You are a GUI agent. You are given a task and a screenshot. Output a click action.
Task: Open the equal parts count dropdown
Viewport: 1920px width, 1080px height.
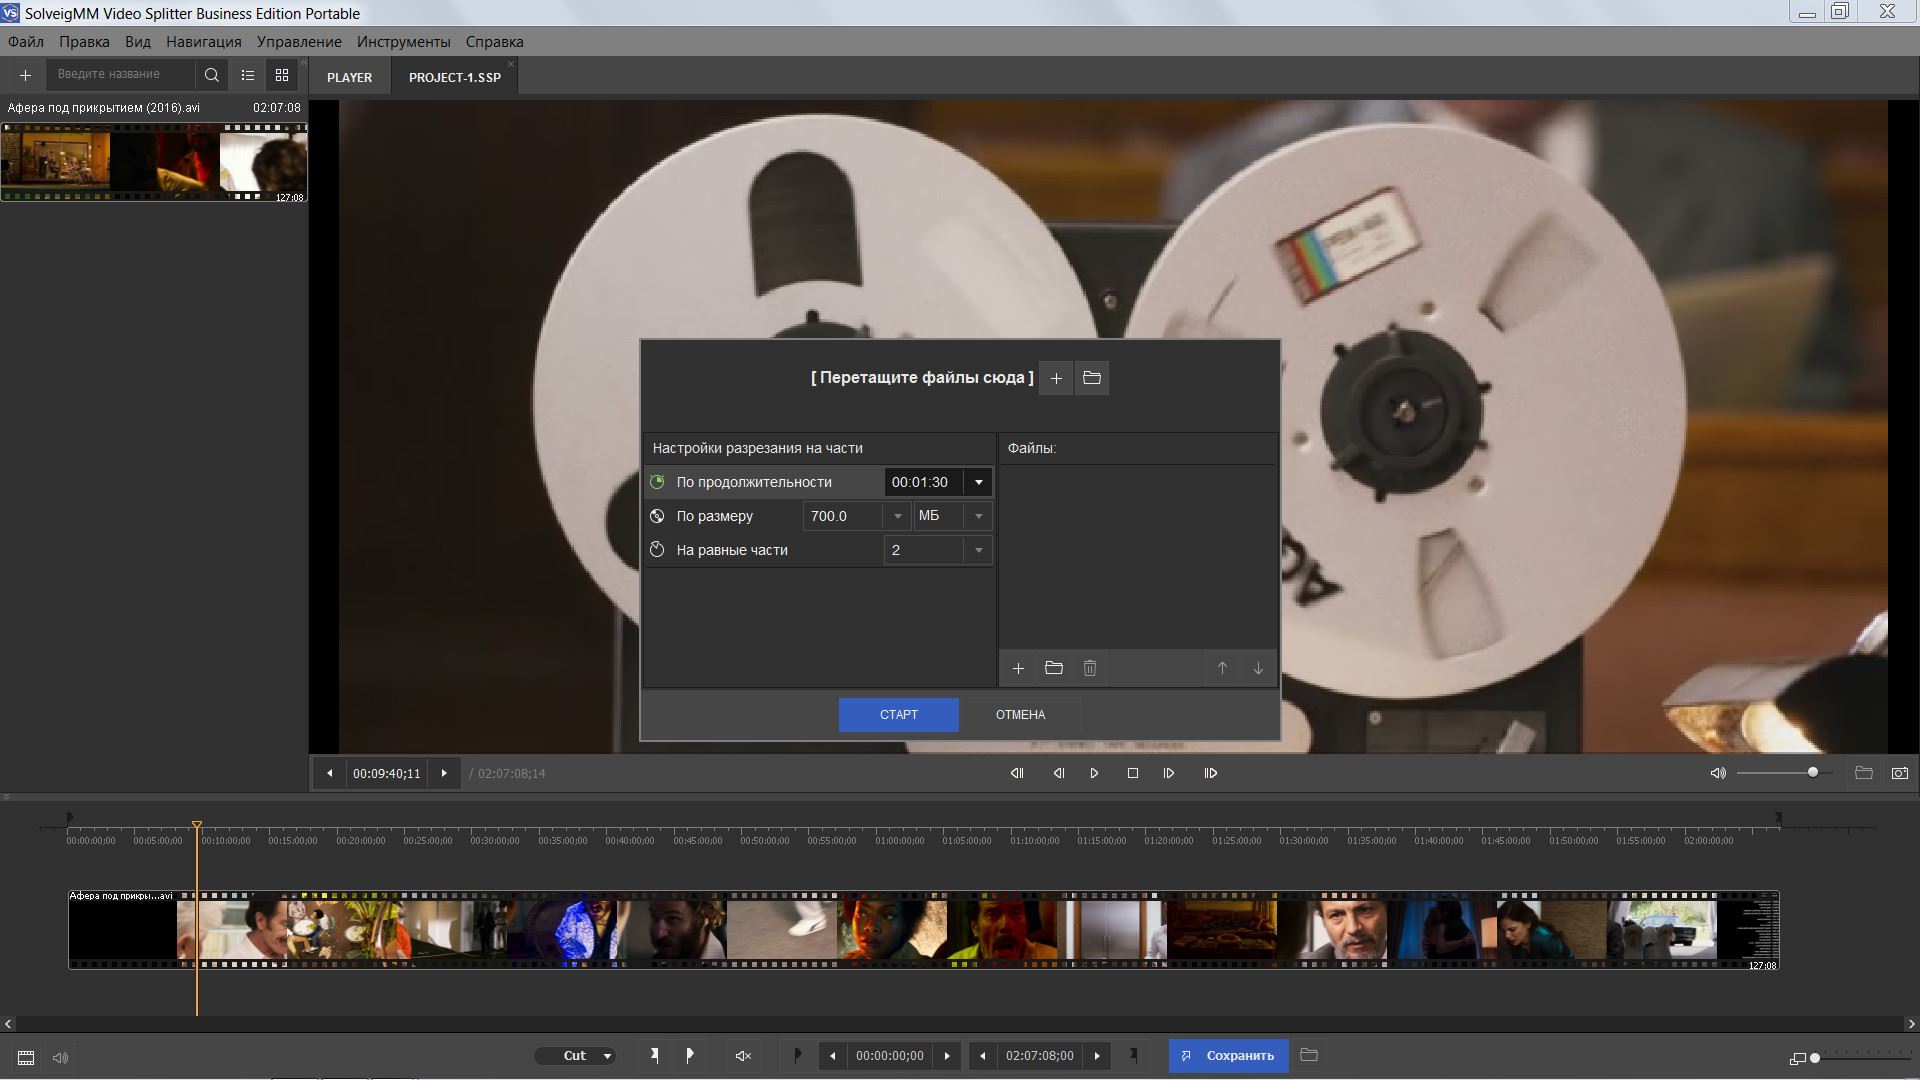(978, 550)
